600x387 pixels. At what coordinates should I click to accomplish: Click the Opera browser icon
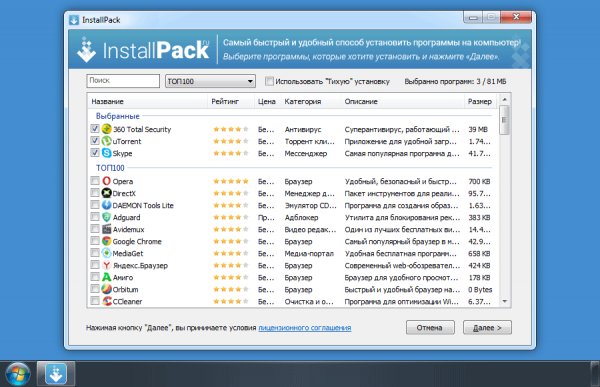106,181
